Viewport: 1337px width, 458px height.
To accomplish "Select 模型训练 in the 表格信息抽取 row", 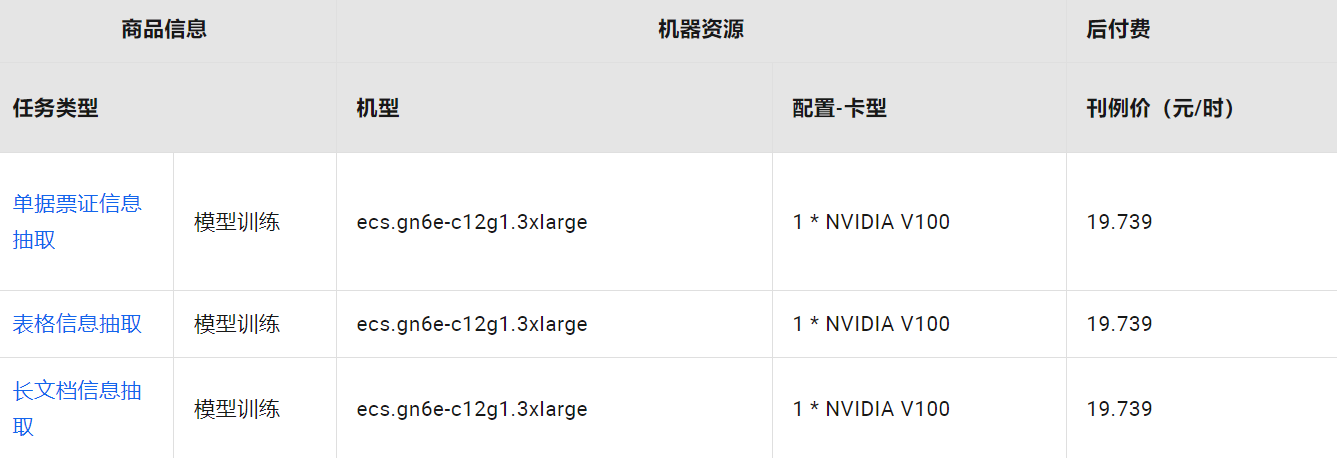I will point(237,324).
